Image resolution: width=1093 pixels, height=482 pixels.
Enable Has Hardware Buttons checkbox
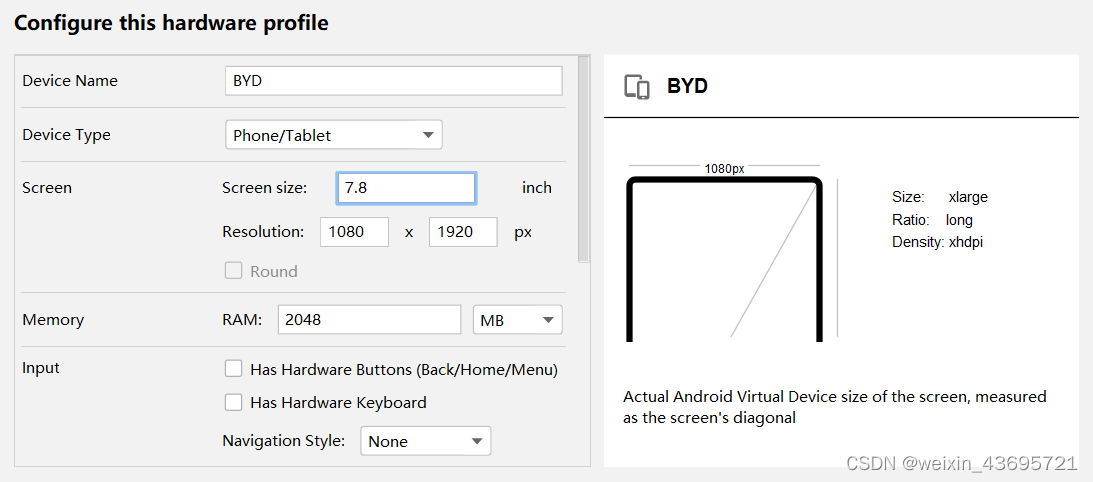pyautogui.click(x=234, y=369)
